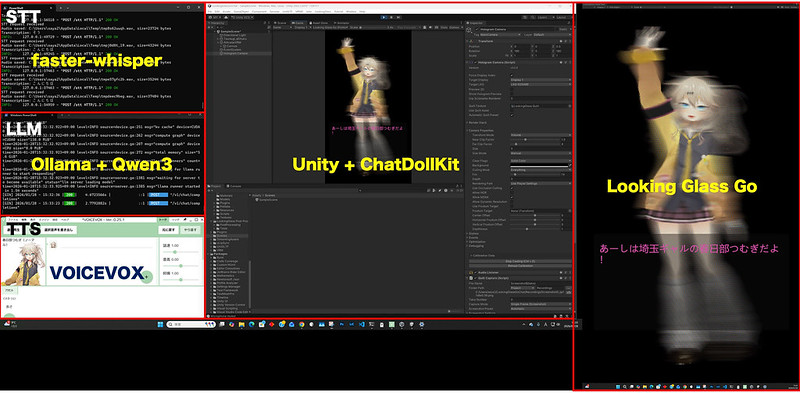The image size is (800, 393).
Task: Enable the Show Hologram Preview checkbox
Action: (511, 94)
